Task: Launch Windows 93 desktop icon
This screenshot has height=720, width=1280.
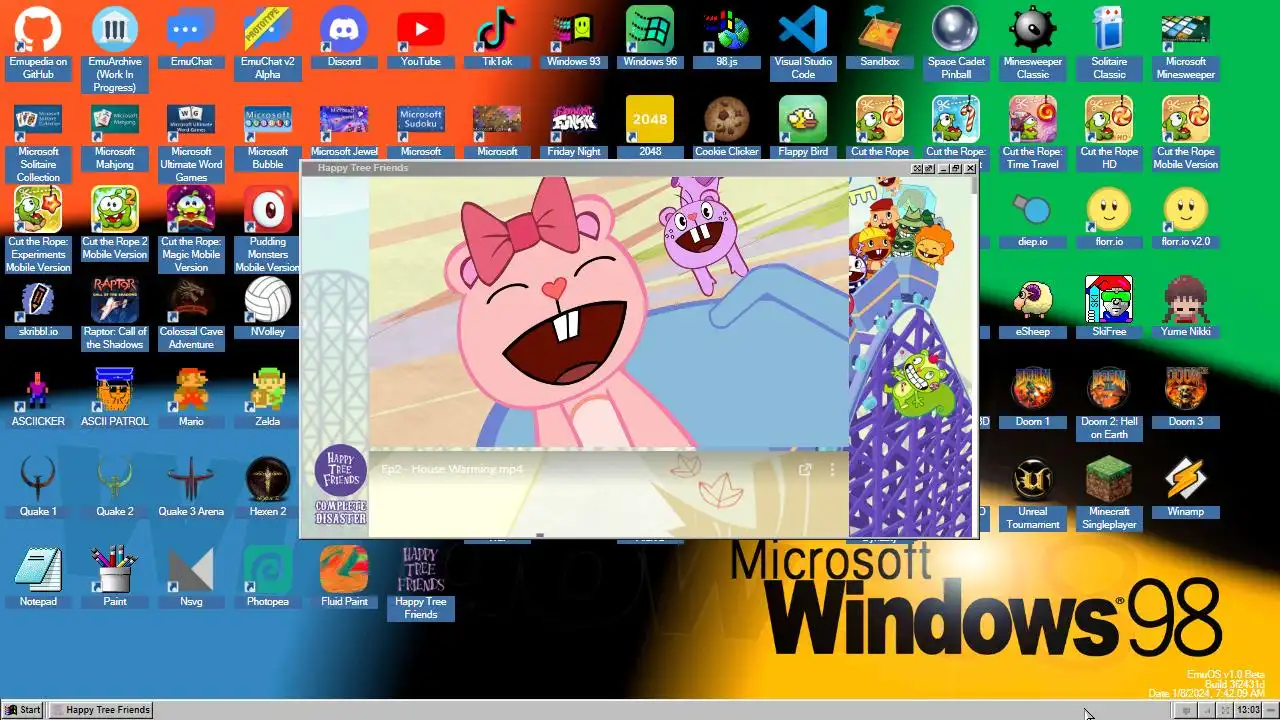Action: pos(574,37)
